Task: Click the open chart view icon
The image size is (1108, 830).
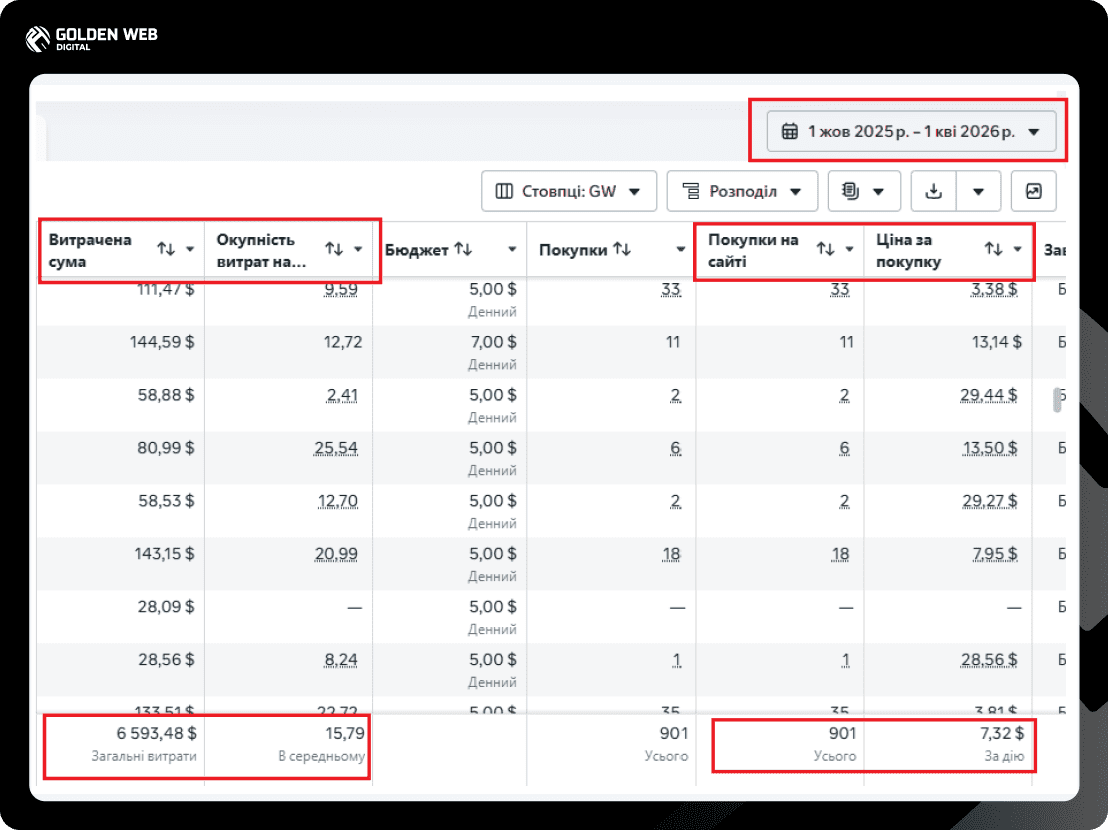Action: [1034, 191]
